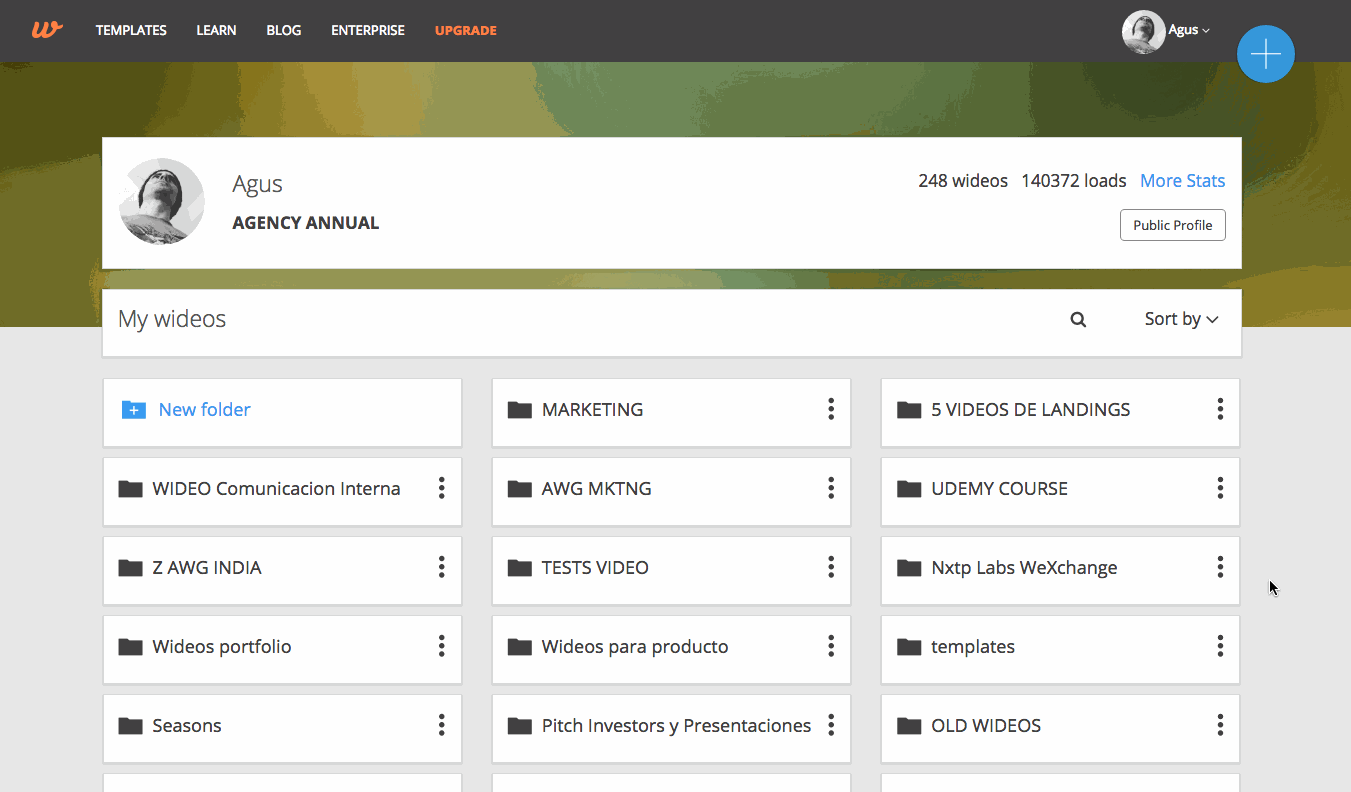The image size is (1351, 792).
Task: Open options menu for OLD WIDEOS folder
Action: click(x=1220, y=725)
